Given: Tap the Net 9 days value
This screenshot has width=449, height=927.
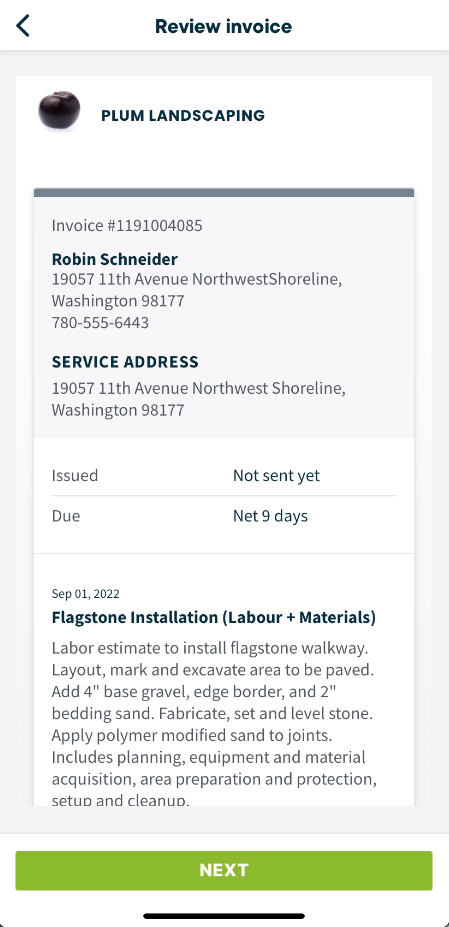Looking at the screenshot, I should [x=270, y=516].
